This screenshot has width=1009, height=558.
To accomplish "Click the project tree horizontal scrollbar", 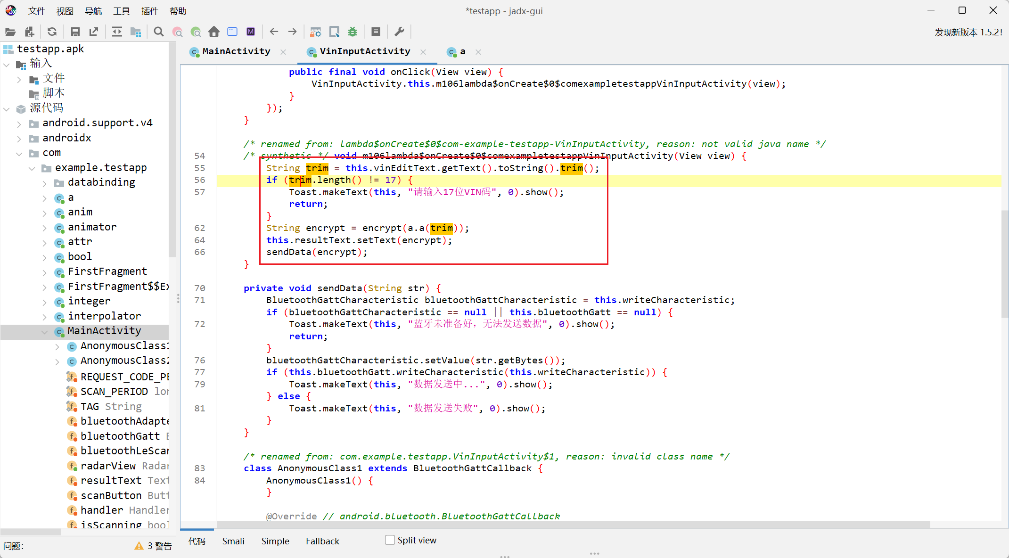I will (x=31, y=532).
